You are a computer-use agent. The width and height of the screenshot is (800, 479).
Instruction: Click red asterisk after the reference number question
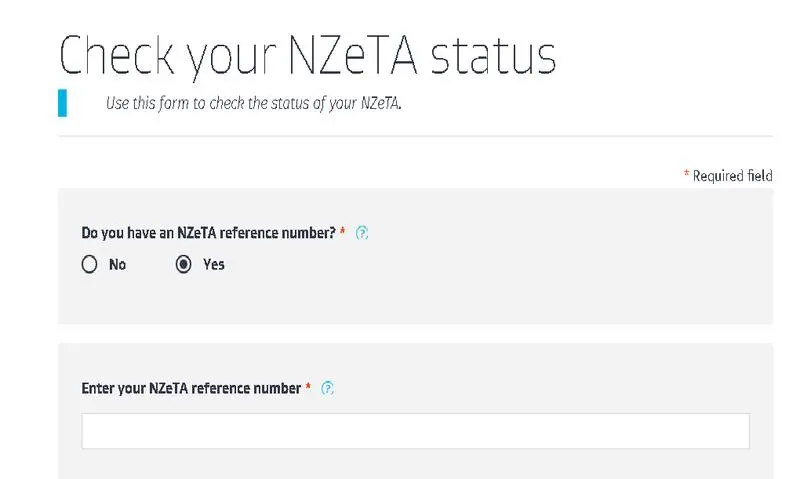tap(343, 232)
